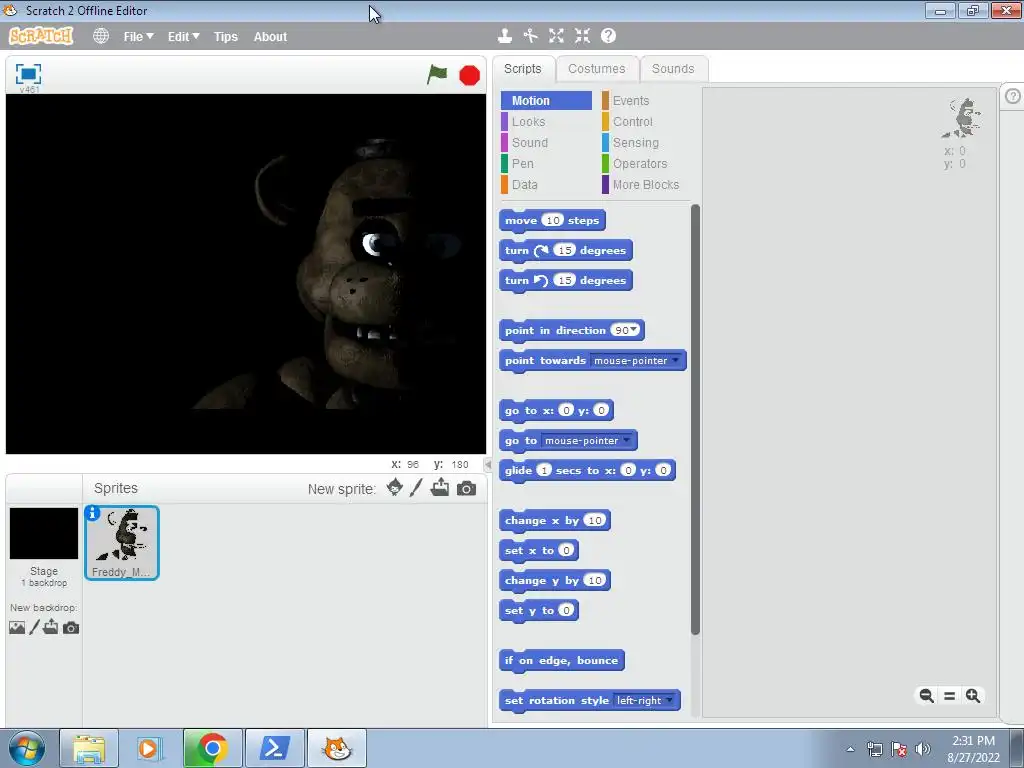Screen dimensions: 1024x768
Task: Open File Explorer from the taskbar
Action: click(89, 748)
